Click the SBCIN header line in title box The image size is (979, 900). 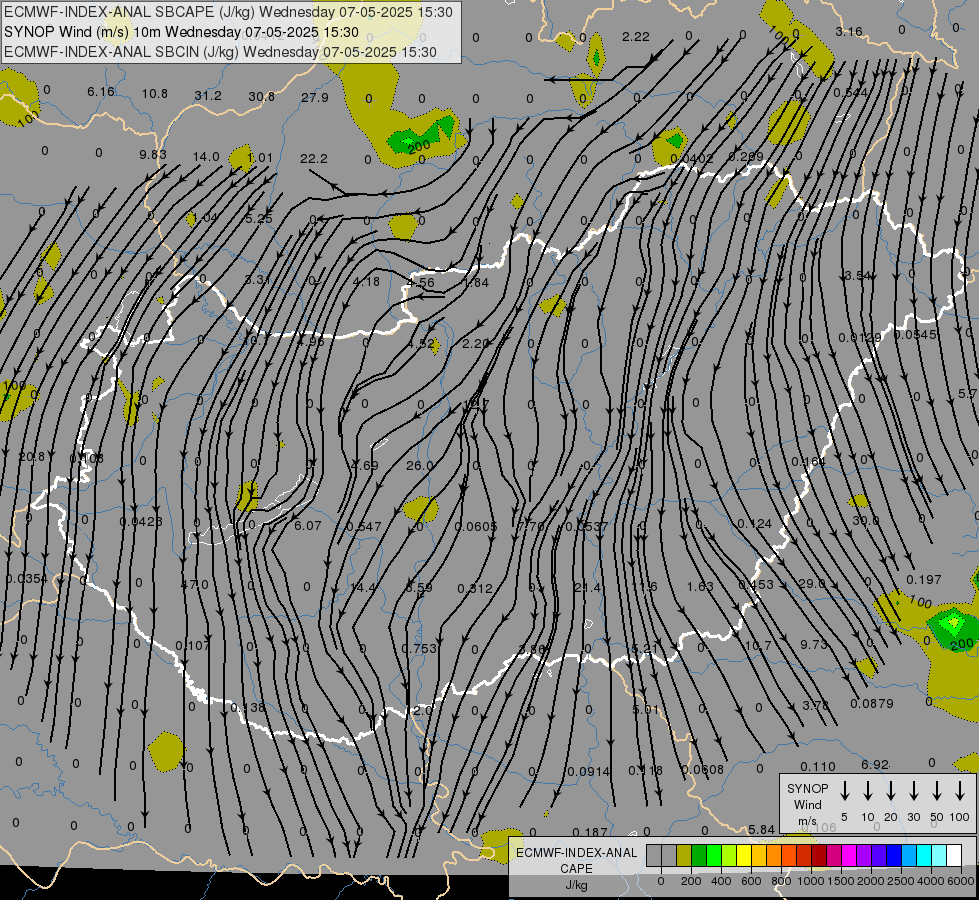220,52
